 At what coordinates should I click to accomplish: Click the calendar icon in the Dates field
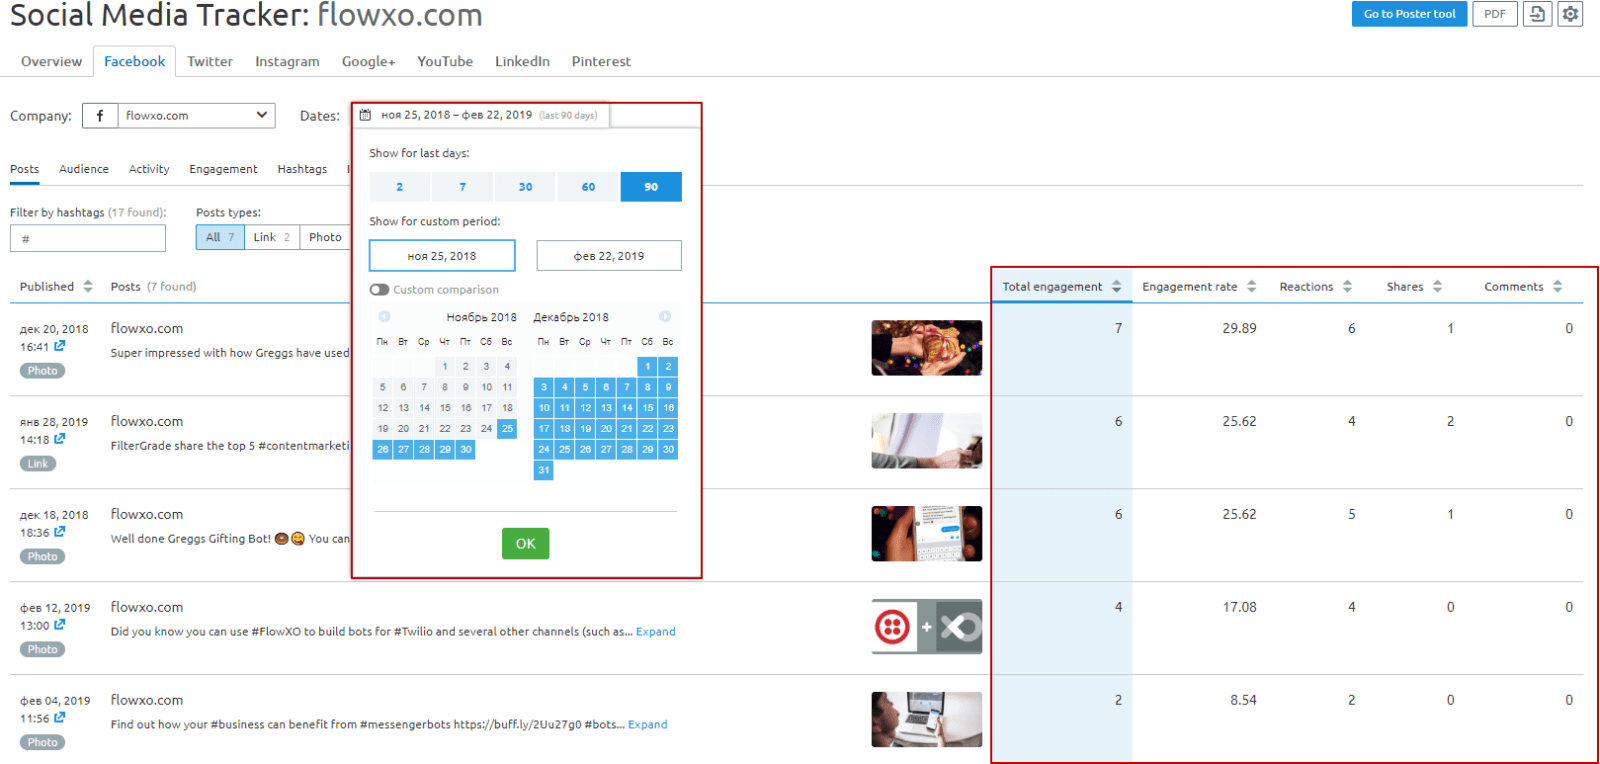coord(366,115)
